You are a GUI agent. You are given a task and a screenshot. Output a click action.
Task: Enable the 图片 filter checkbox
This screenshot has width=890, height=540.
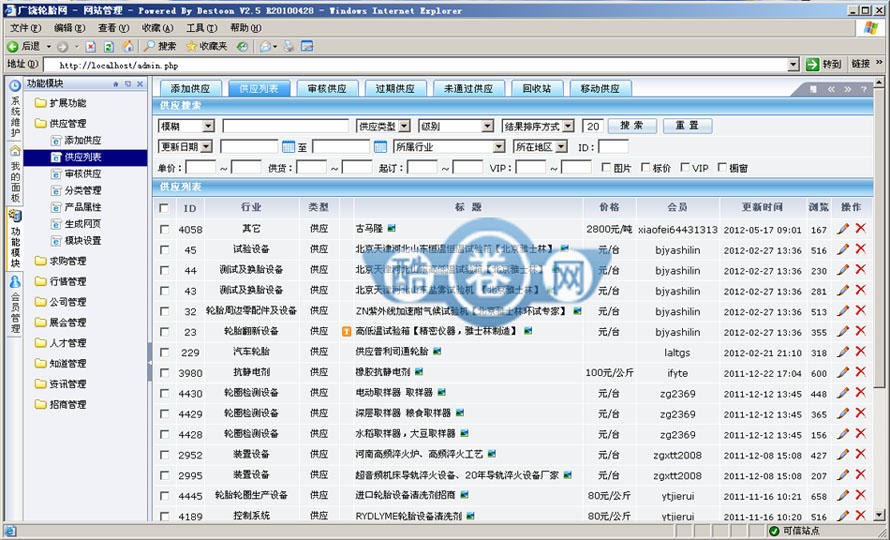(606, 168)
